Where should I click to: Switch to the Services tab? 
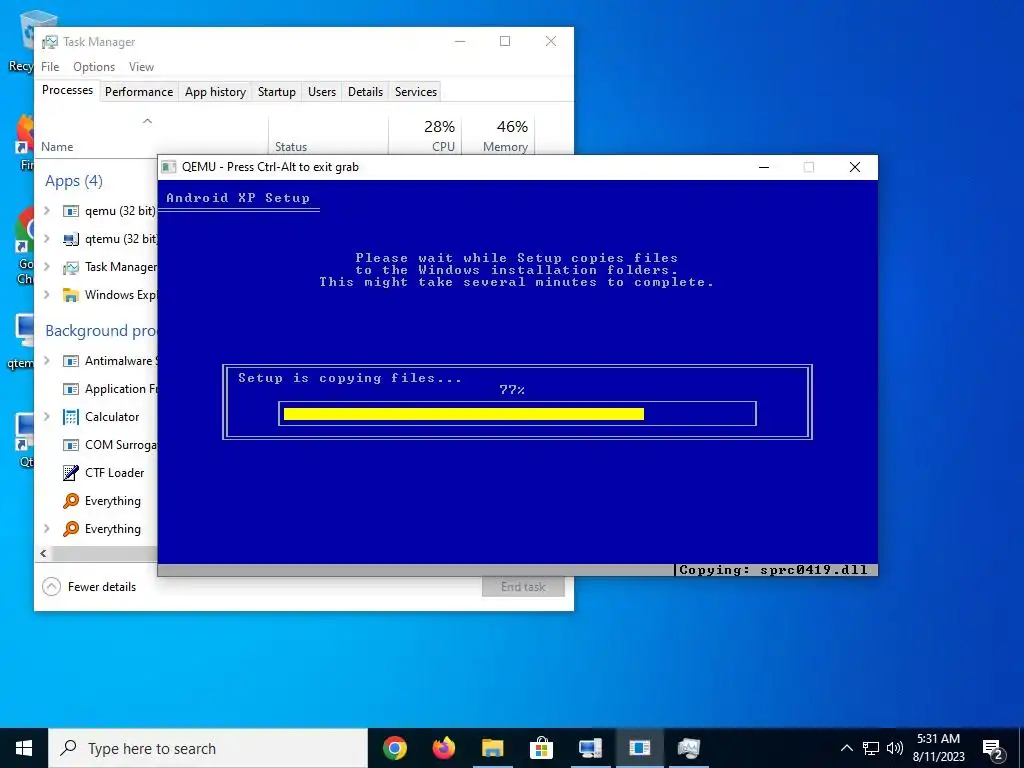(x=416, y=92)
